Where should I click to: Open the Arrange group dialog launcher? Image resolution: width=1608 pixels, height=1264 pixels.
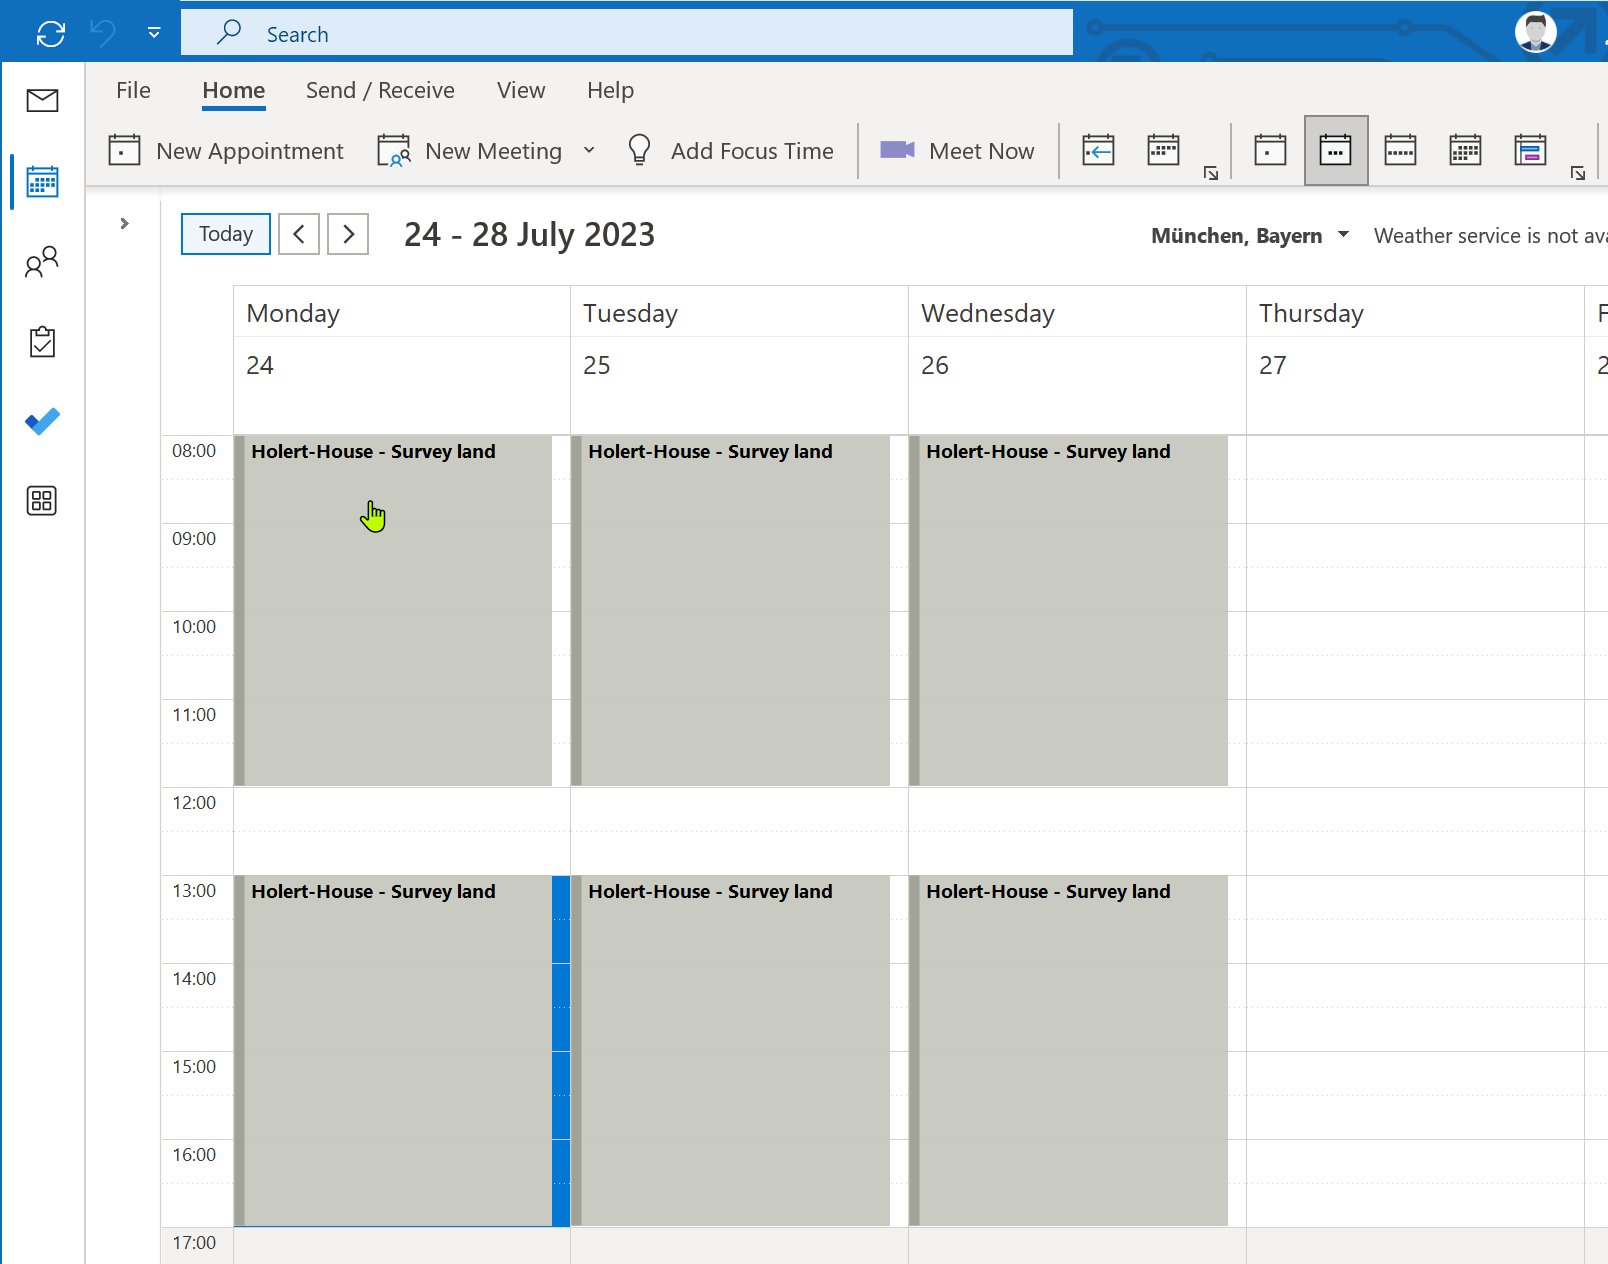coord(1578,173)
